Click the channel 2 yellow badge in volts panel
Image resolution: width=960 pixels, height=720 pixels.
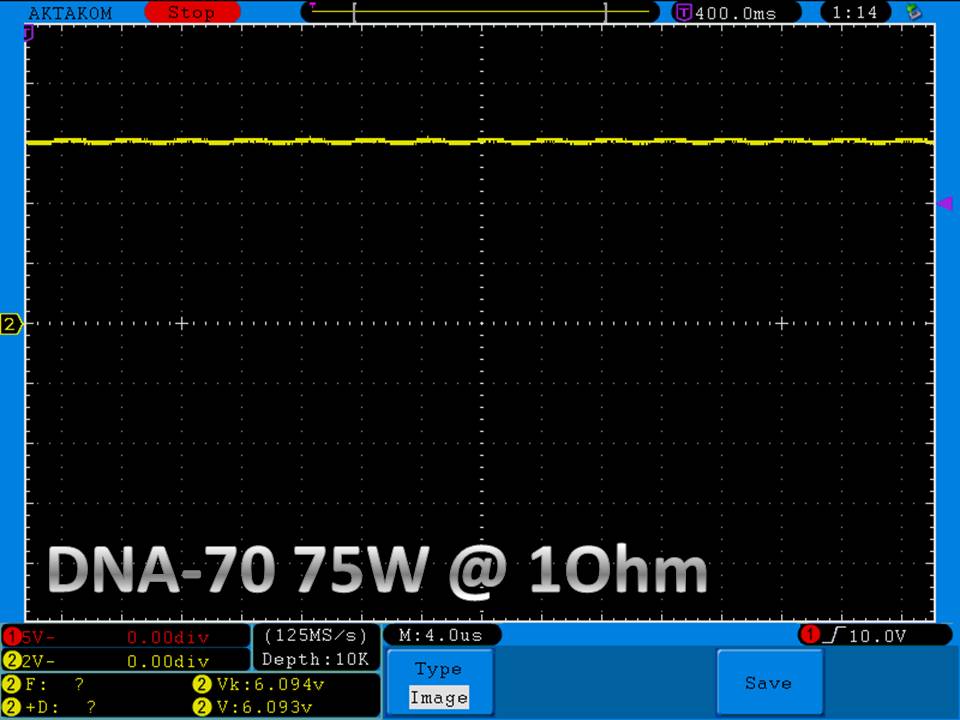pos(12,661)
